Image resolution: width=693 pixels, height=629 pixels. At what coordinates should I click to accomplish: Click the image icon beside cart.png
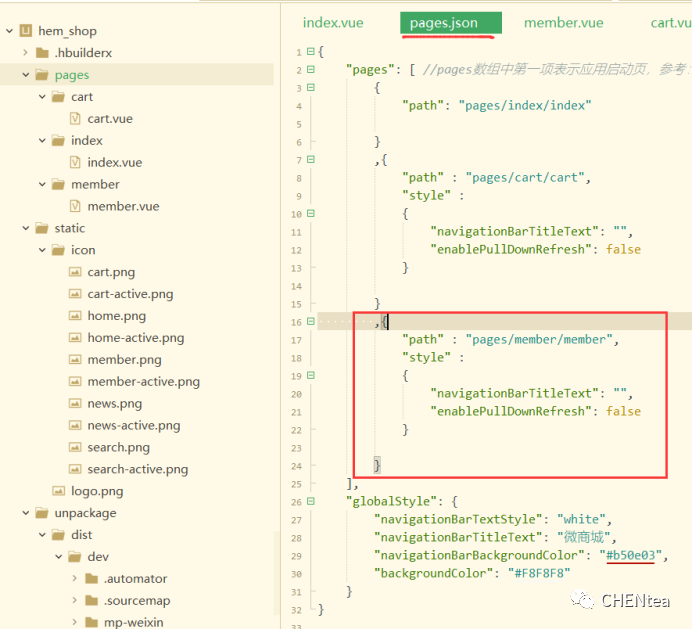(75, 272)
